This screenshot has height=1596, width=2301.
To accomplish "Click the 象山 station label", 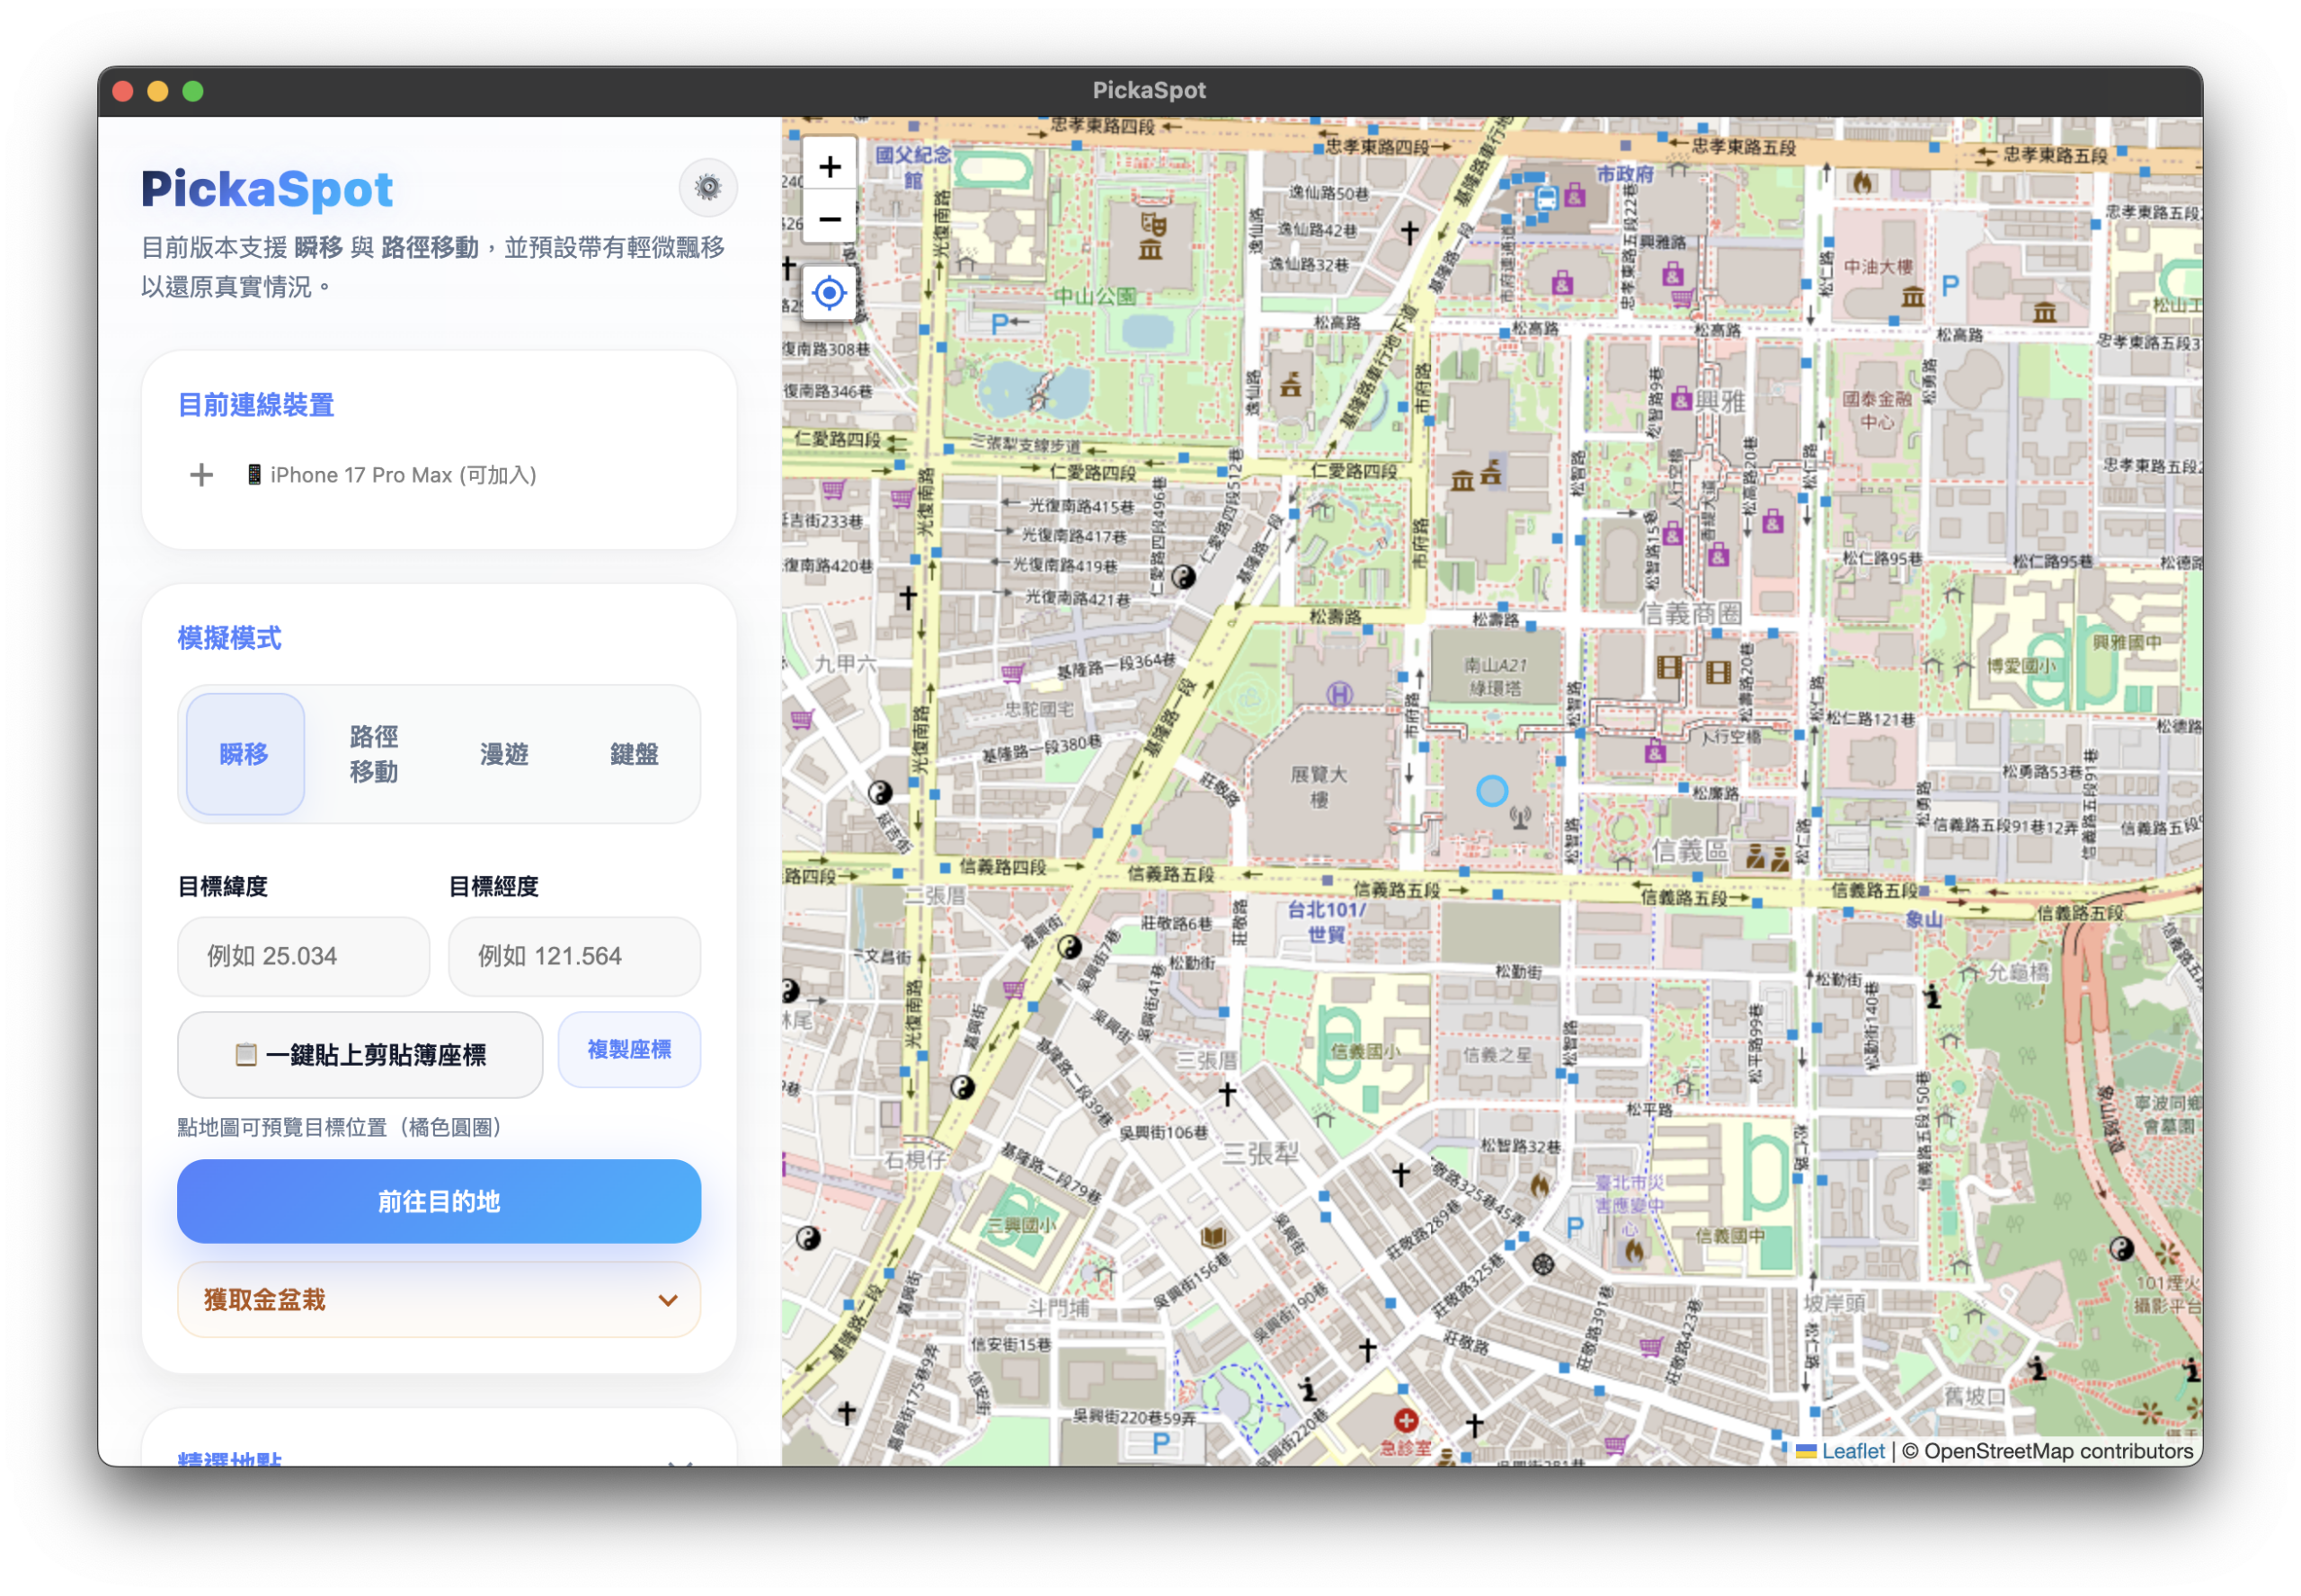I will (1923, 919).
